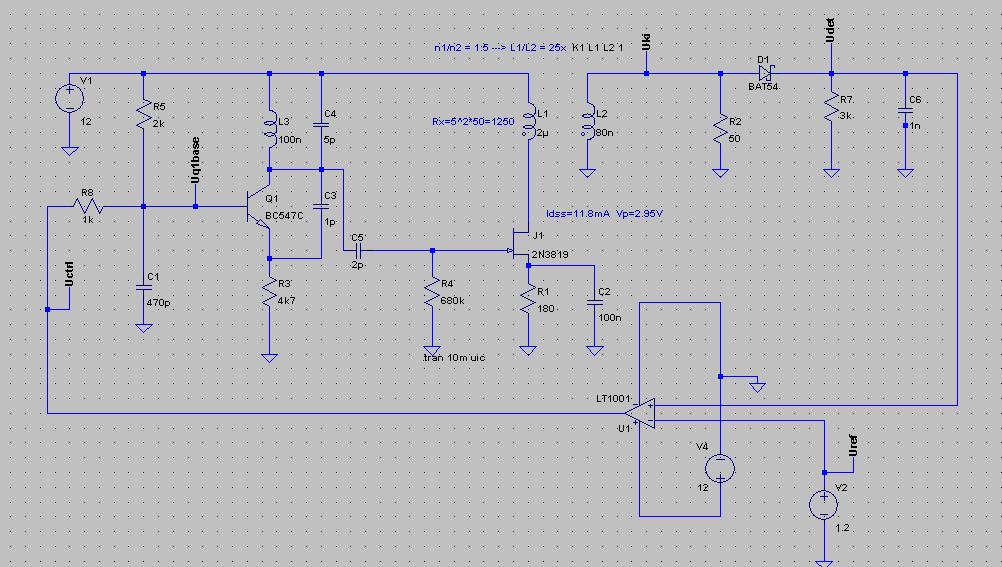Click the Uq1base net label
The width and height of the screenshot is (1002, 567).
click(196, 160)
